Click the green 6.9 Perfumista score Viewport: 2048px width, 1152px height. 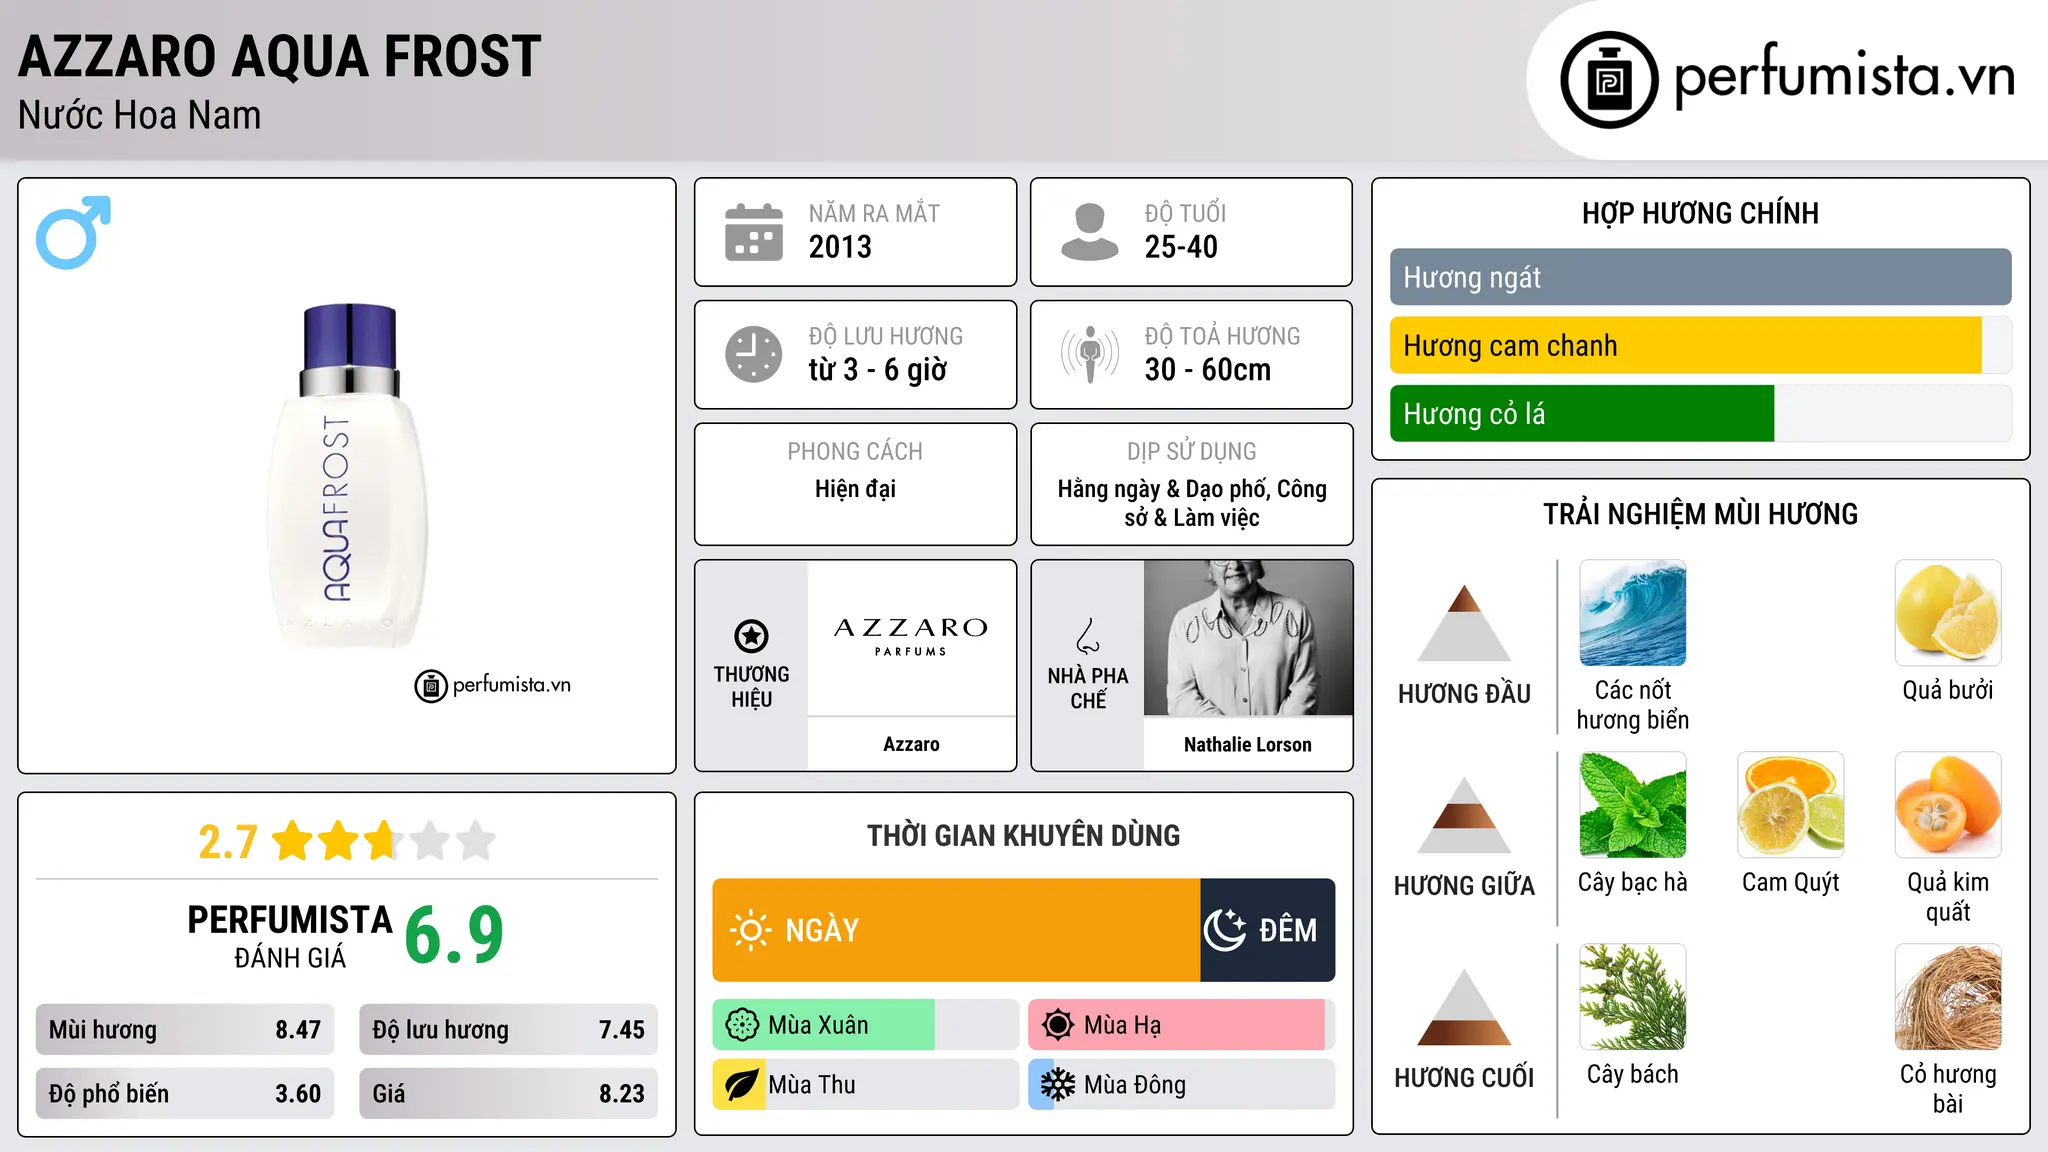coord(454,935)
